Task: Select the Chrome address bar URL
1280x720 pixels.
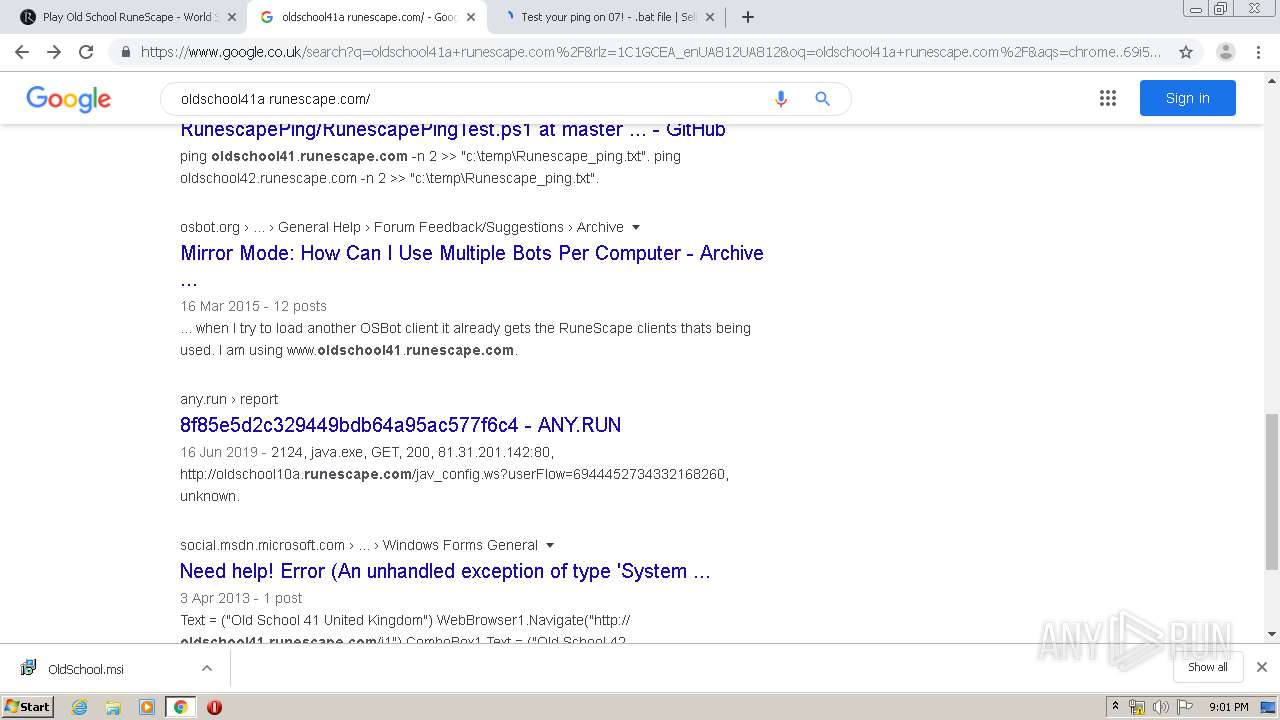Action: coord(650,52)
